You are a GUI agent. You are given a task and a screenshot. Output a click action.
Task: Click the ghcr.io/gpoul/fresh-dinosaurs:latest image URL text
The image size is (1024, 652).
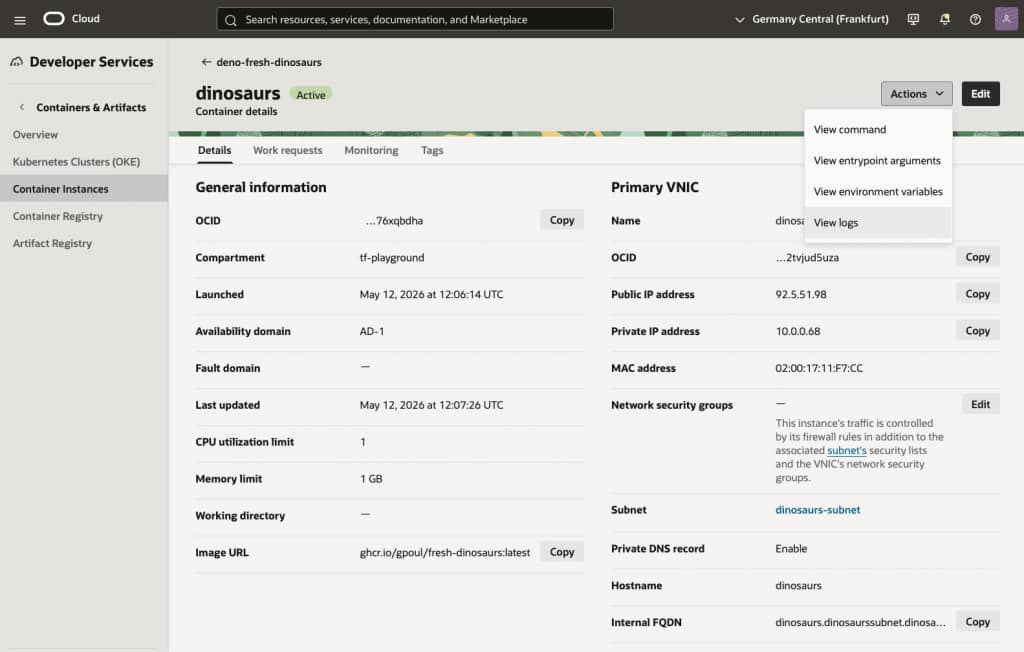[445, 553]
